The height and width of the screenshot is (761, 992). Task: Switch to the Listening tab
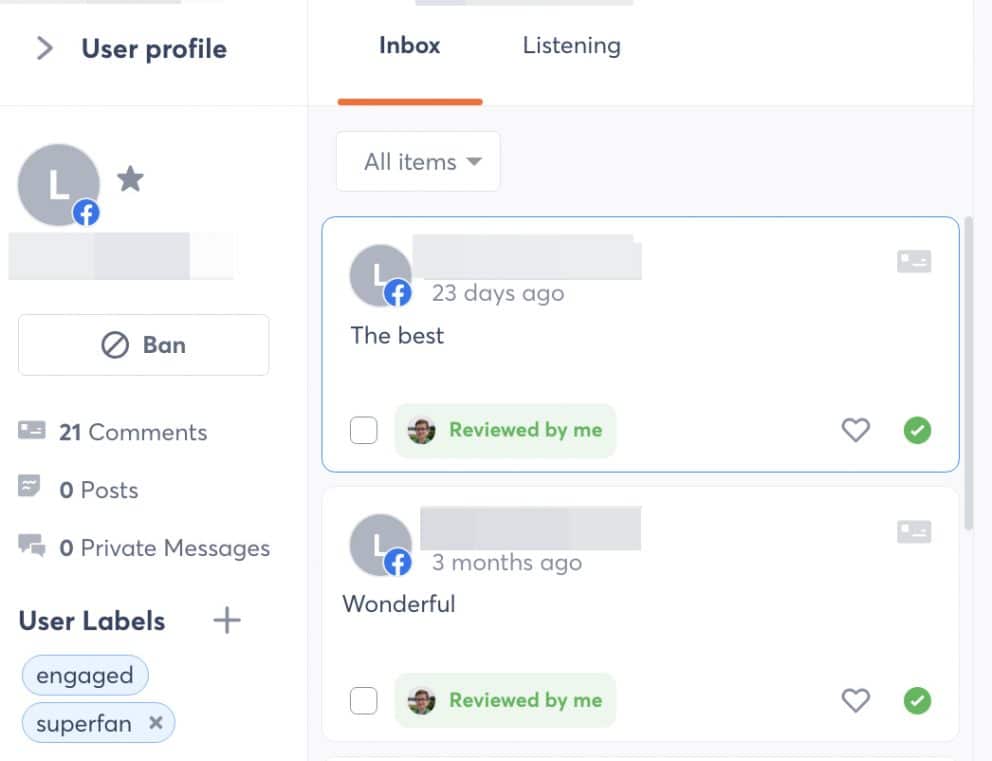point(571,46)
